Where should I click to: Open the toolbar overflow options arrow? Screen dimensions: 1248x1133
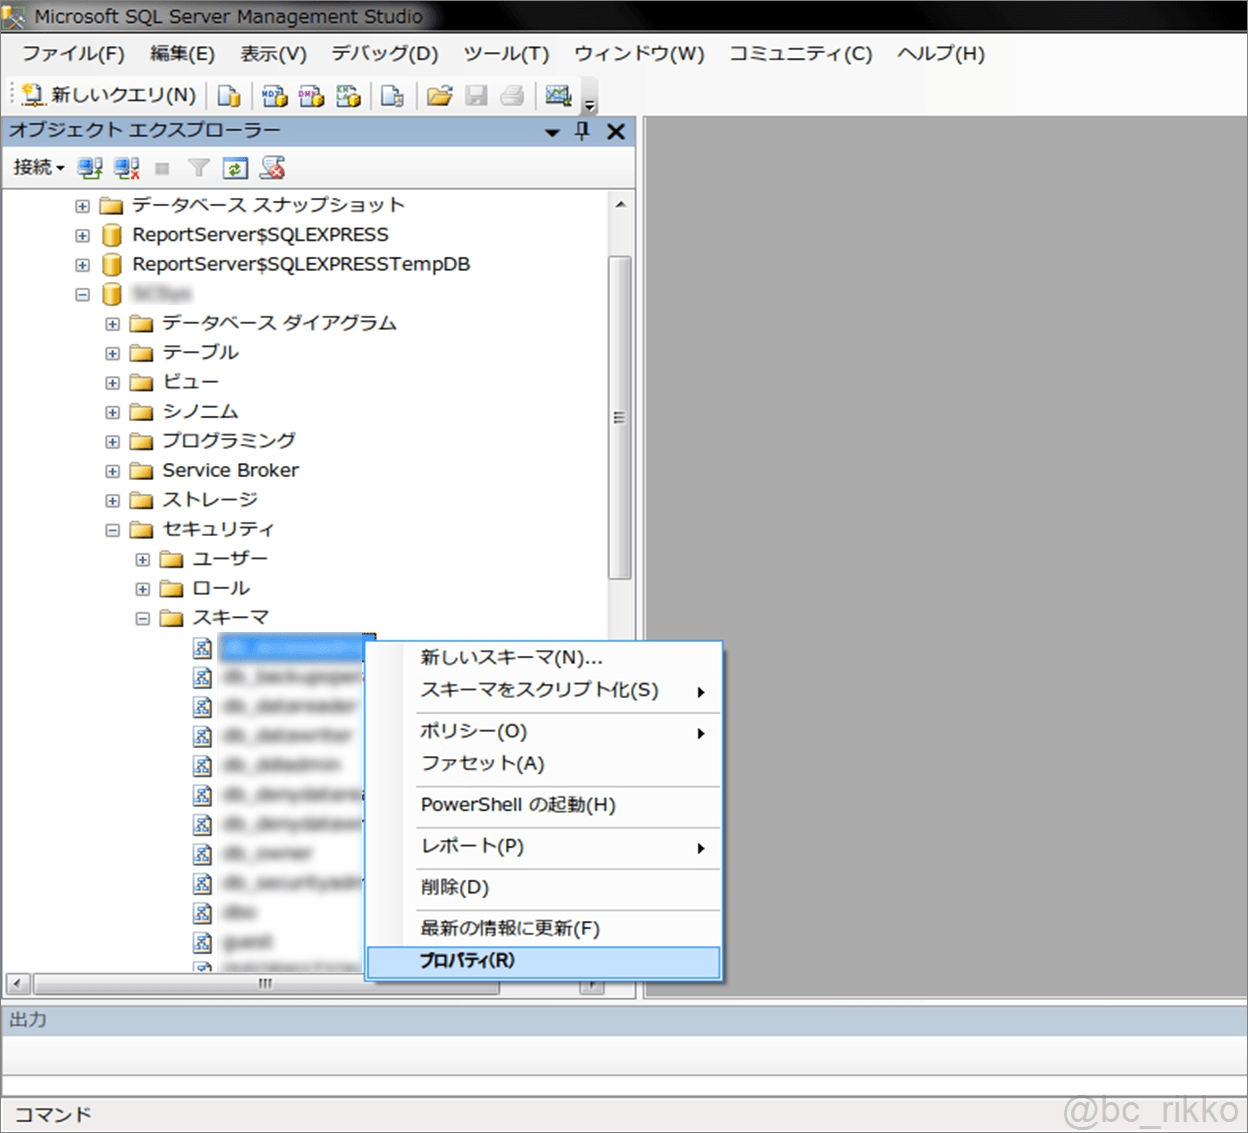590,103
